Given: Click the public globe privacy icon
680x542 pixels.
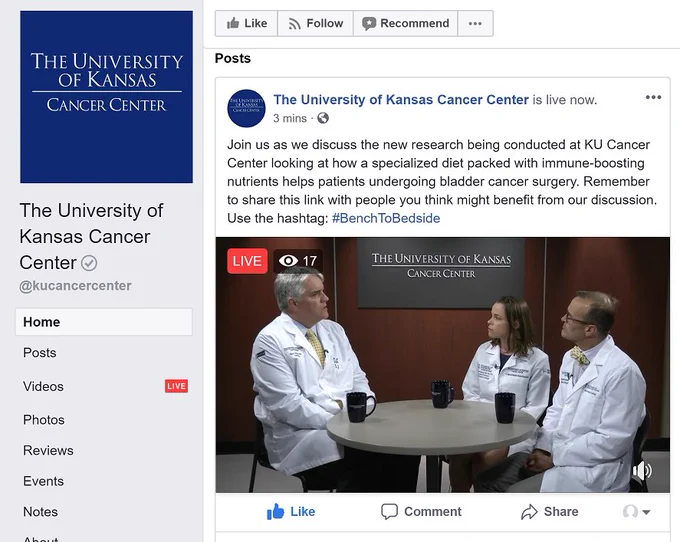Looking at the screenshot, I should pos(323,118).
